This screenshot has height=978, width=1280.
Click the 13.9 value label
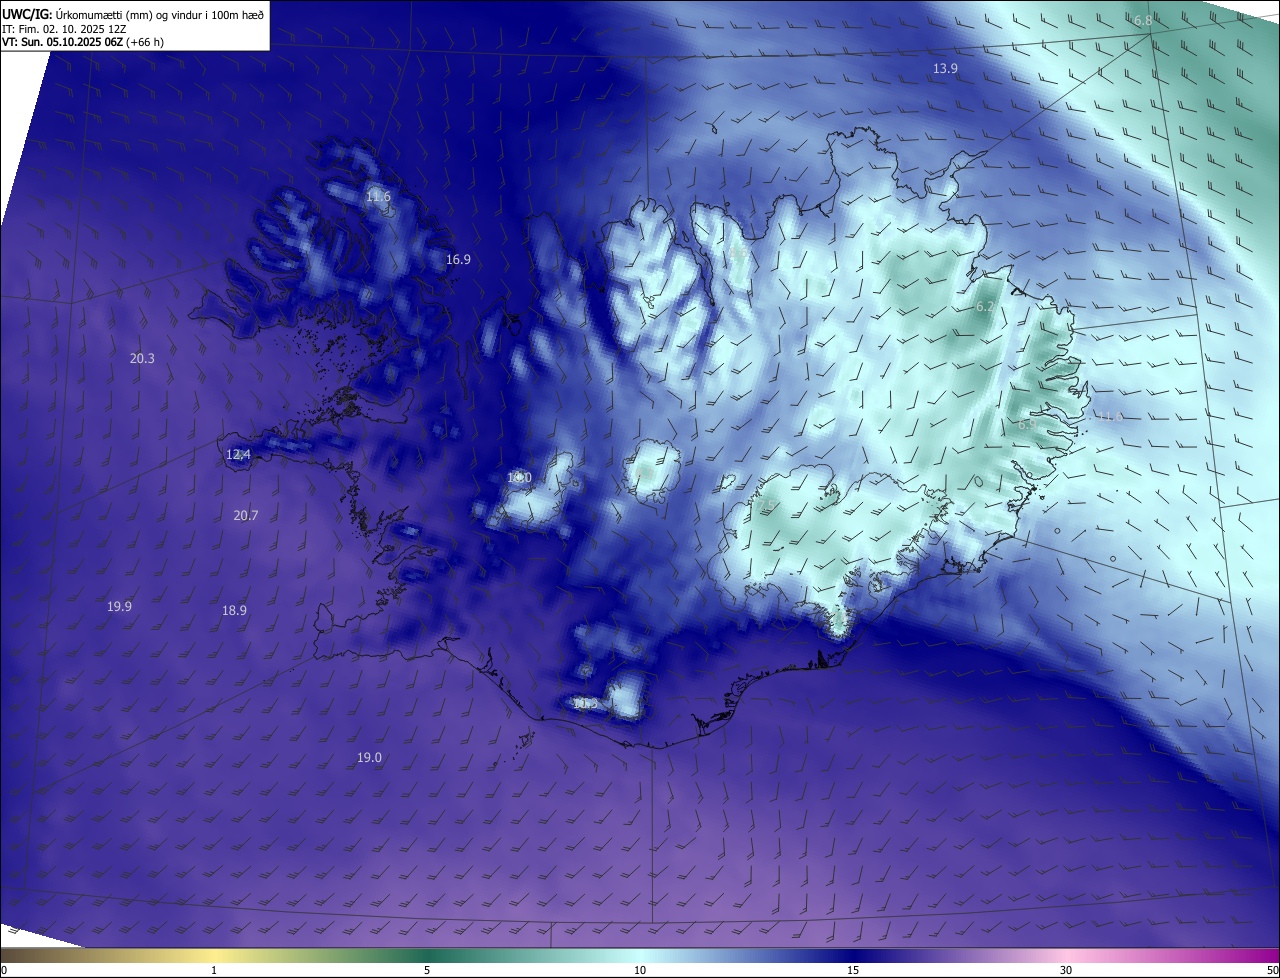[945, 68]
